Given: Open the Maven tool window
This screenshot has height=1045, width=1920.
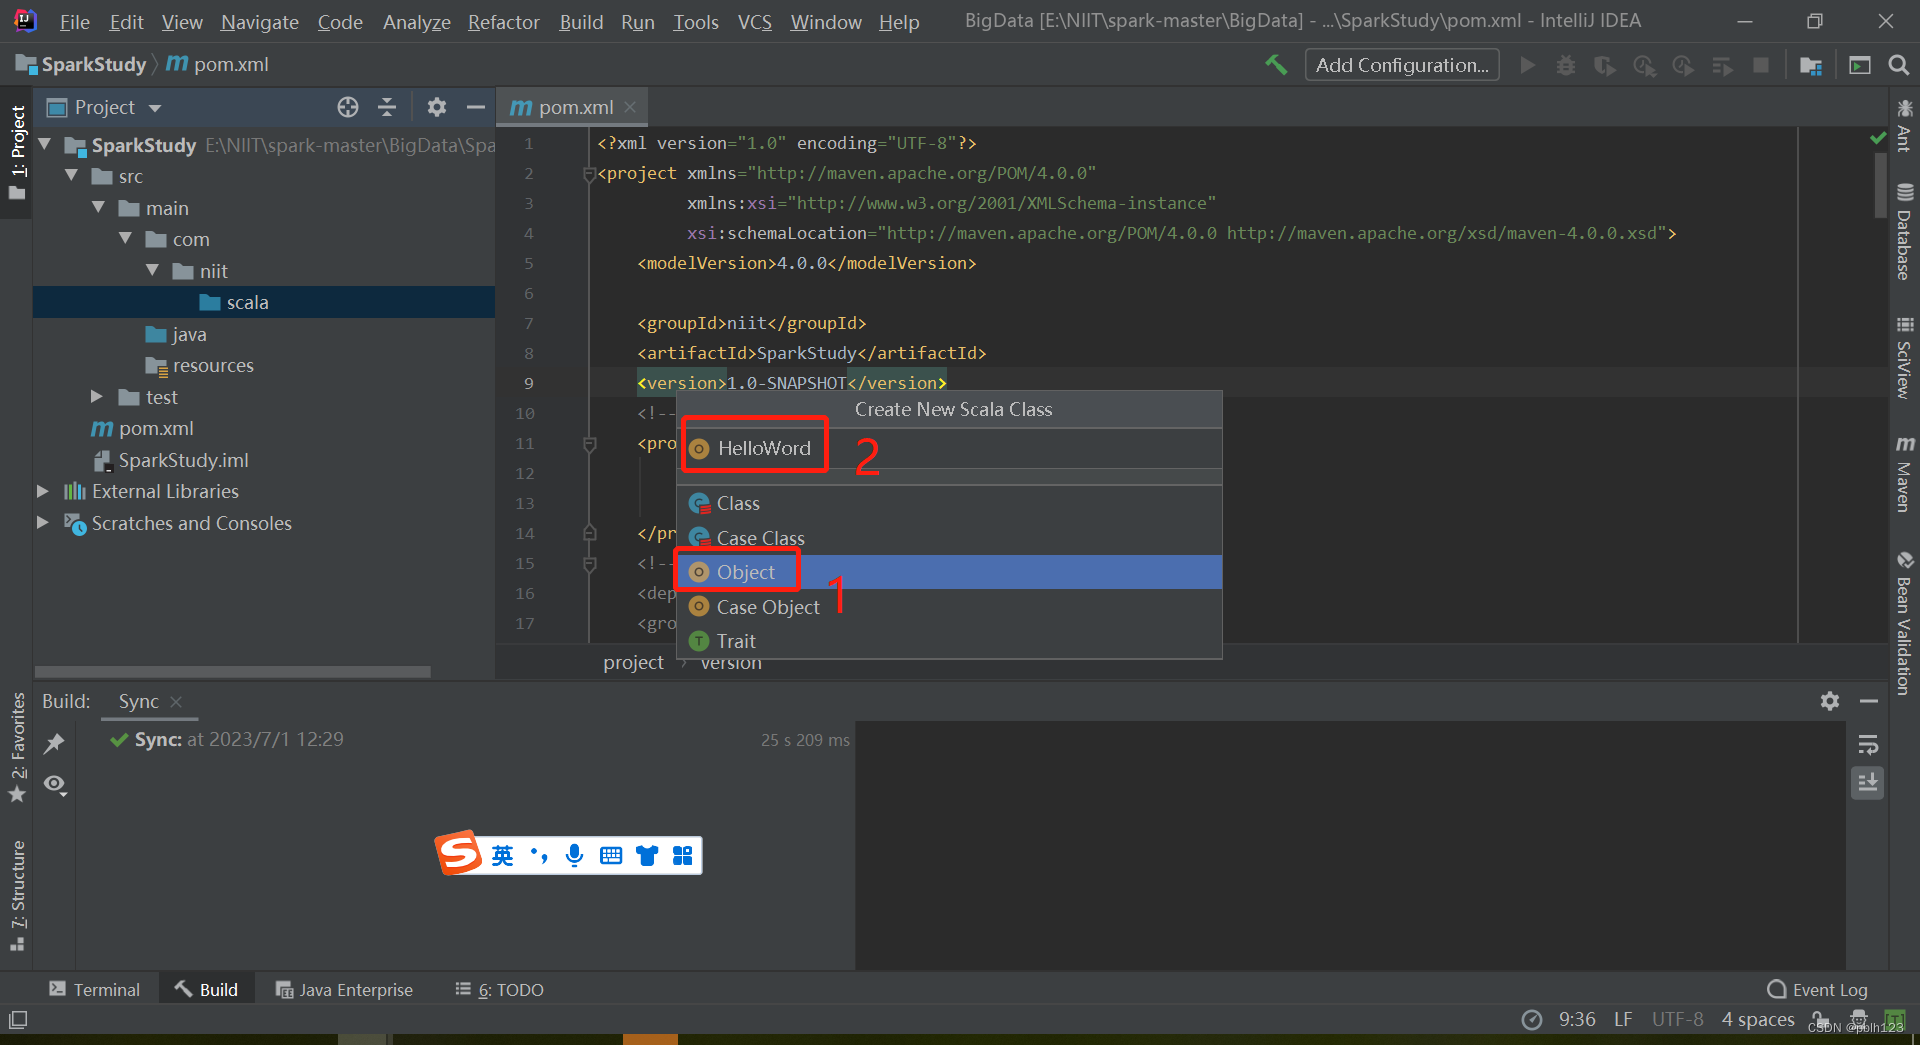Looking at the screenshot, I should click(x=1904, y=473).
